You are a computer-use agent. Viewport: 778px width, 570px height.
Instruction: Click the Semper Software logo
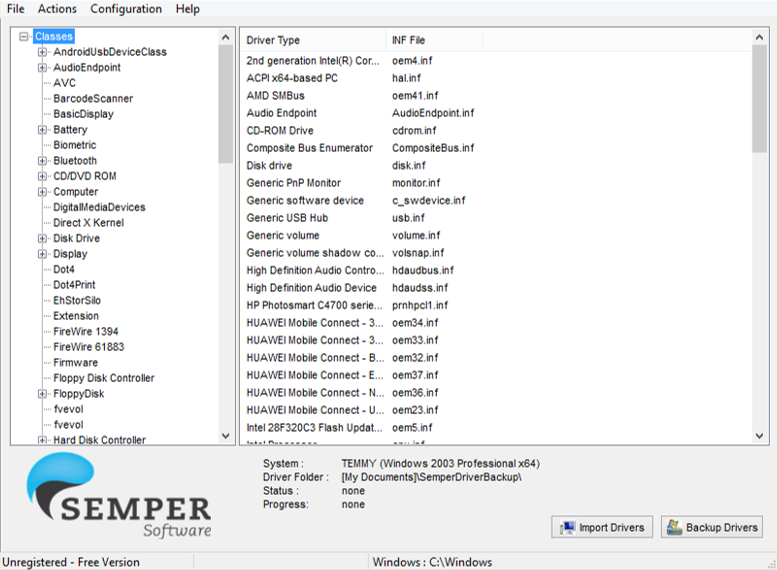pos(119,495)
